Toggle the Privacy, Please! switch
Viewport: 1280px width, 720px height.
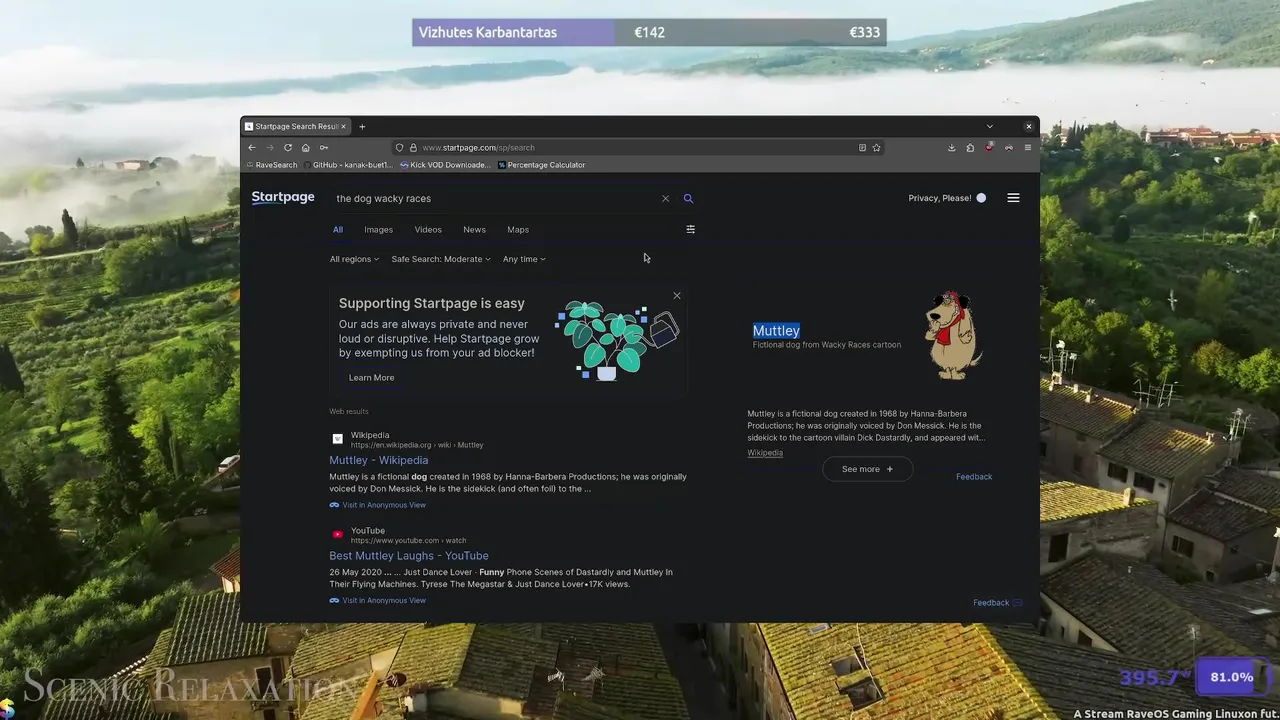point(981,198)
